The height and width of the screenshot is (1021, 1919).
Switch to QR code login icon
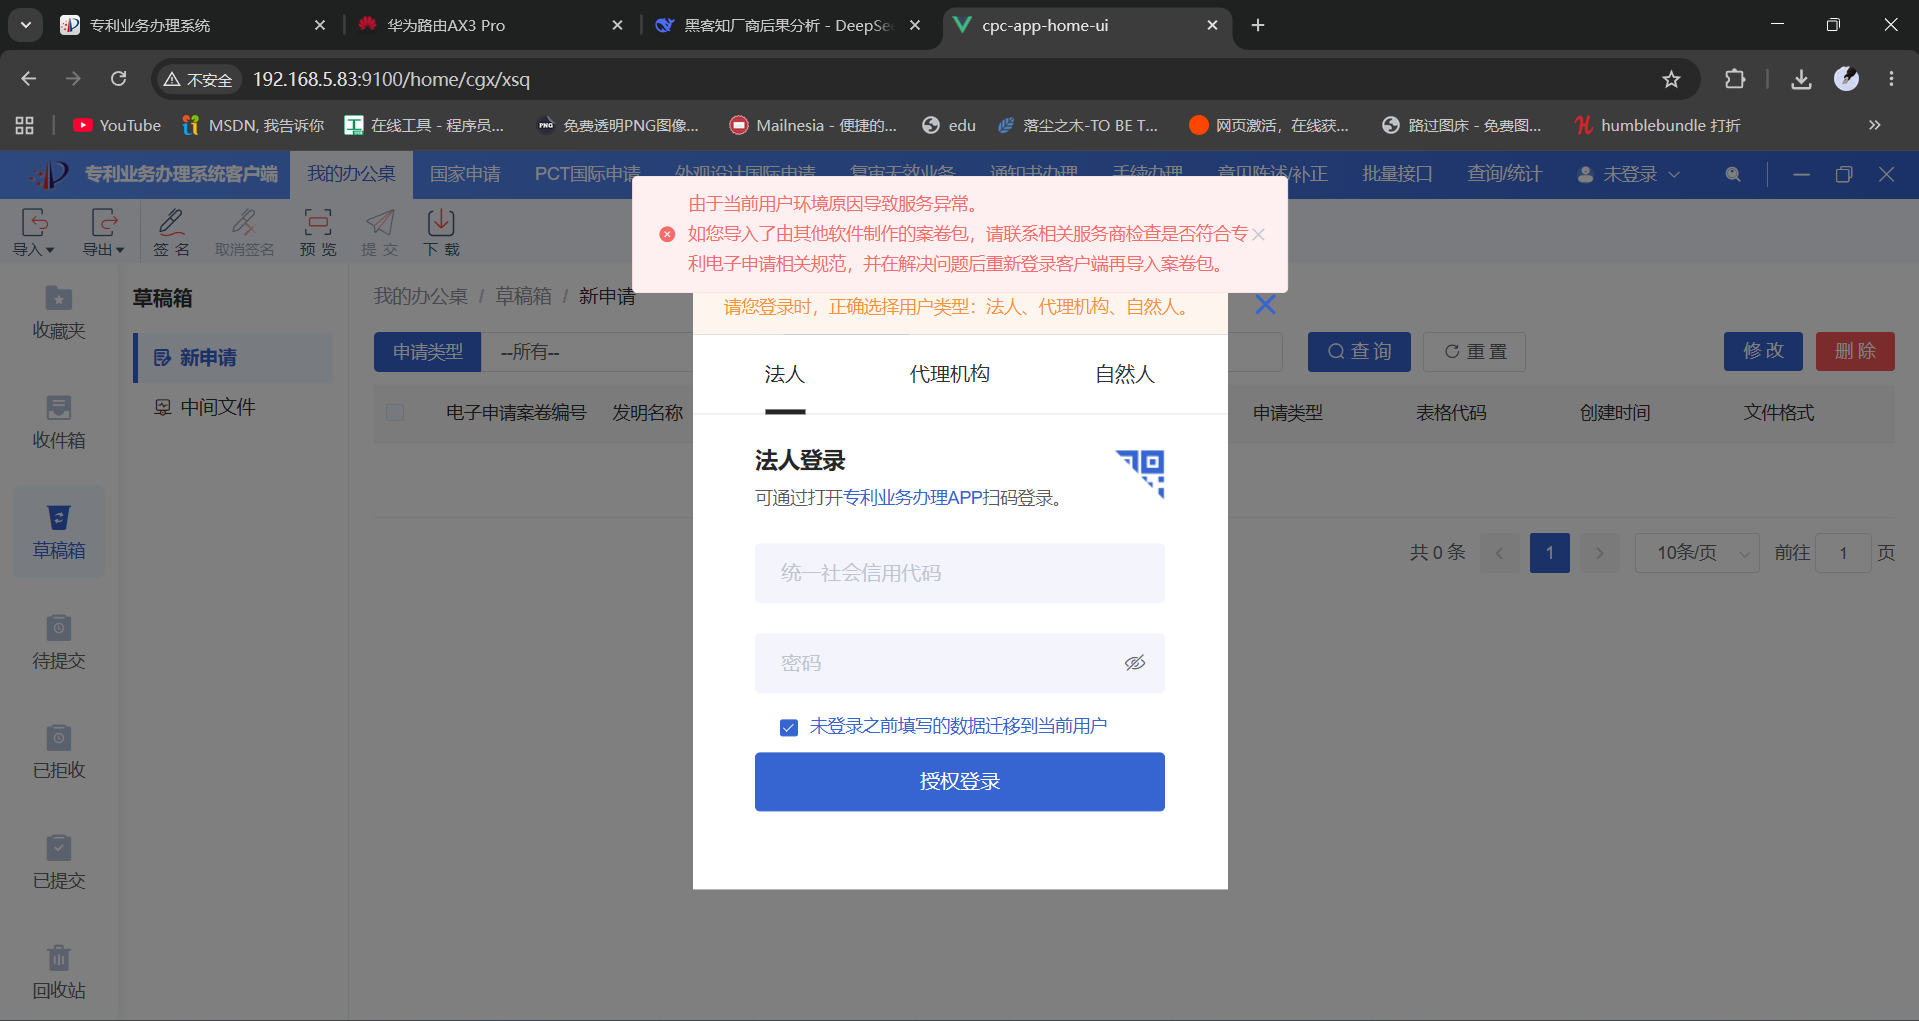(x=1141, y=473)
